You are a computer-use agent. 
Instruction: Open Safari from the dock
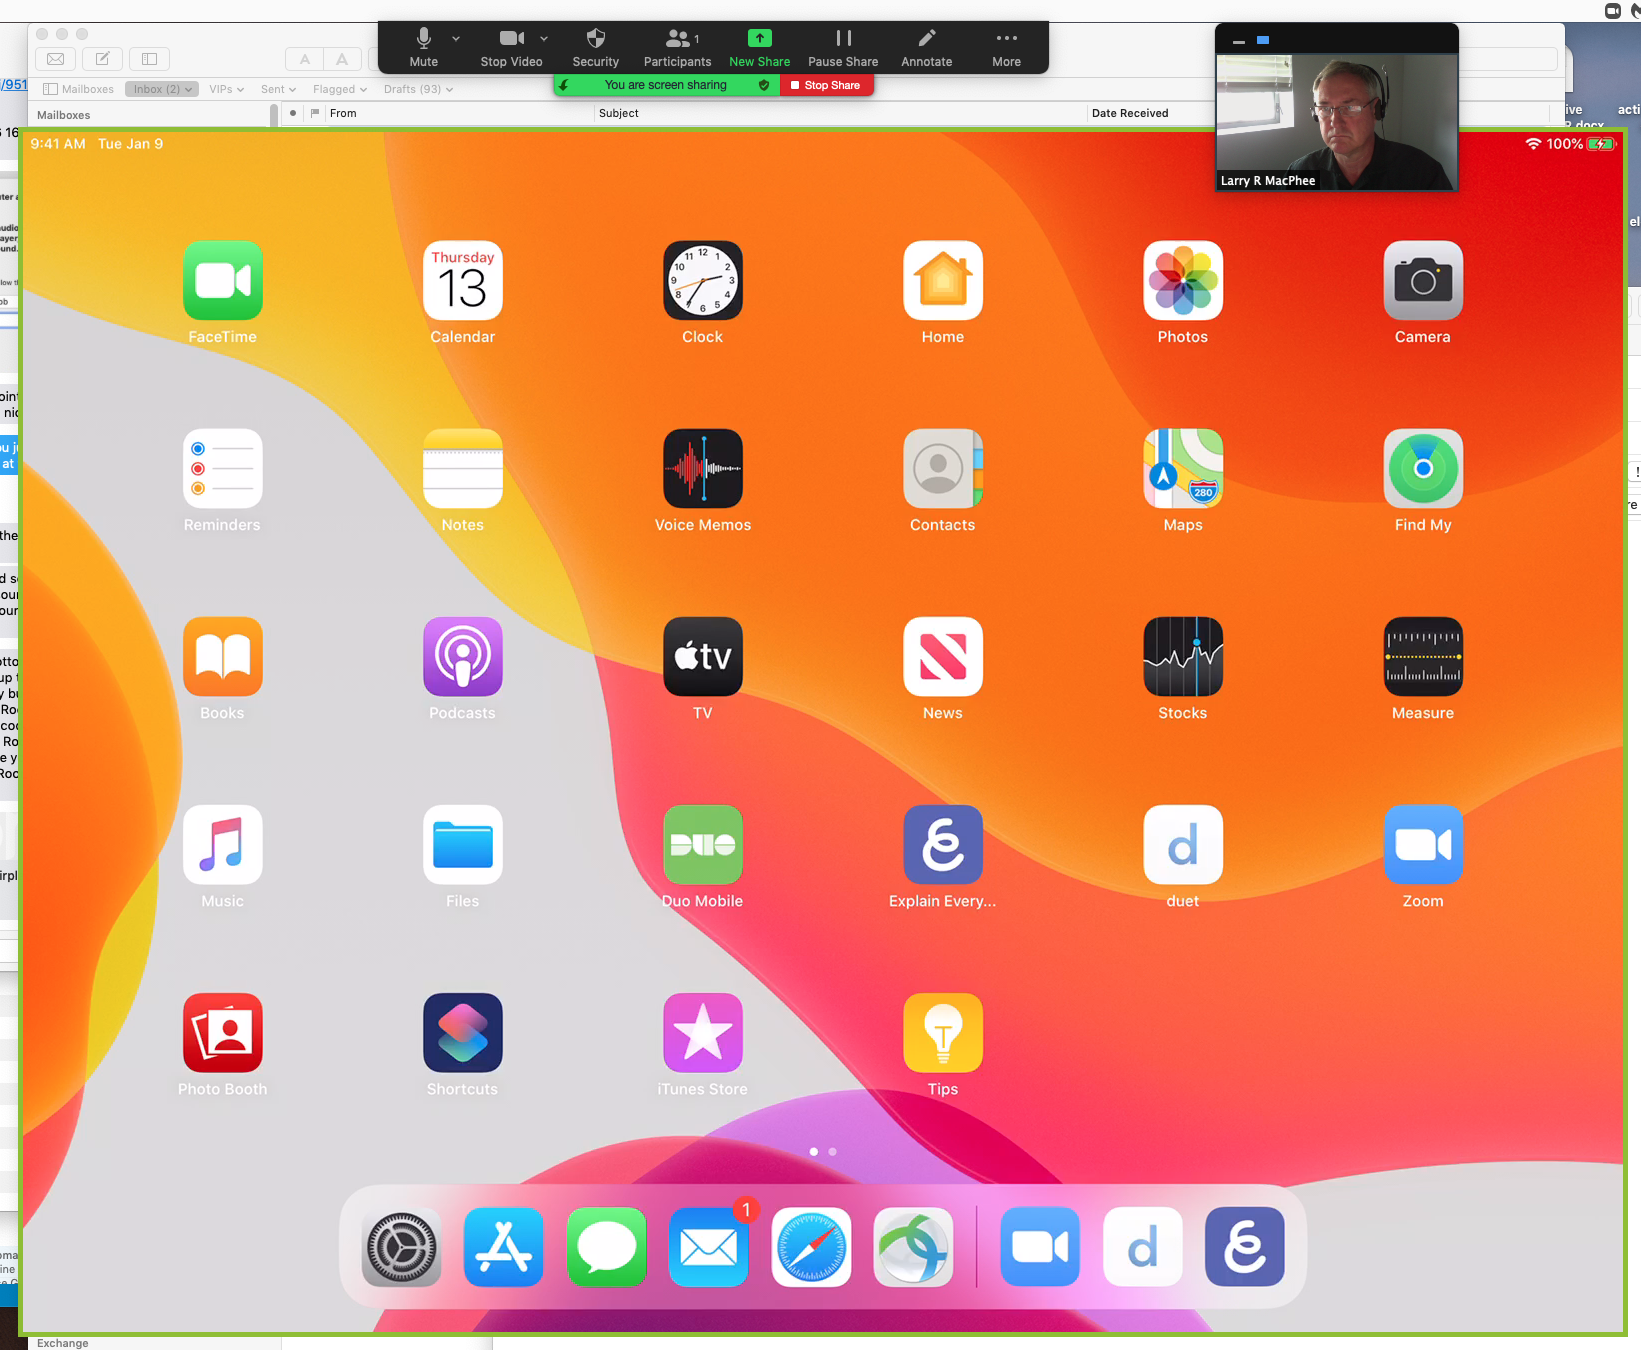click(x=811, y=1247)
